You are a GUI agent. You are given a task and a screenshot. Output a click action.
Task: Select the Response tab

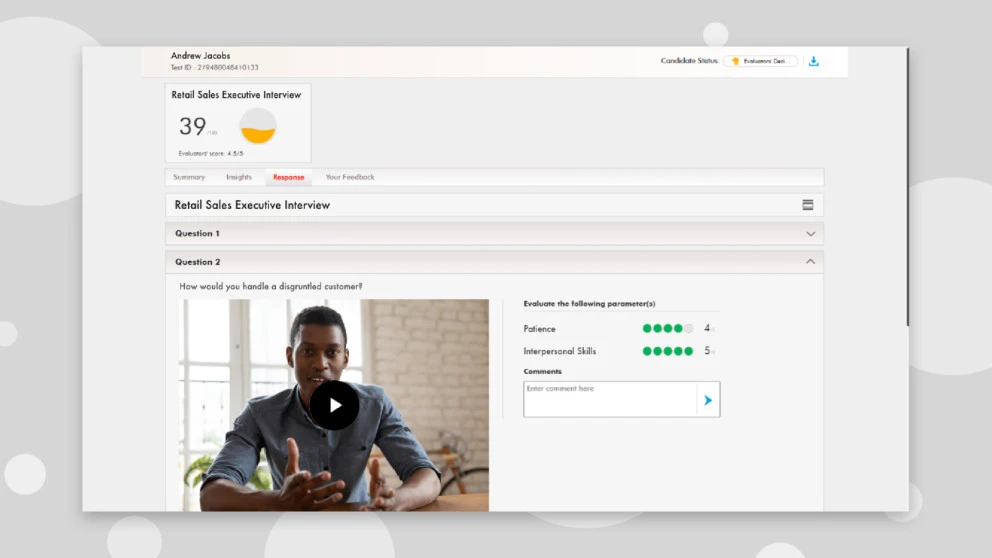coord(289,178)
